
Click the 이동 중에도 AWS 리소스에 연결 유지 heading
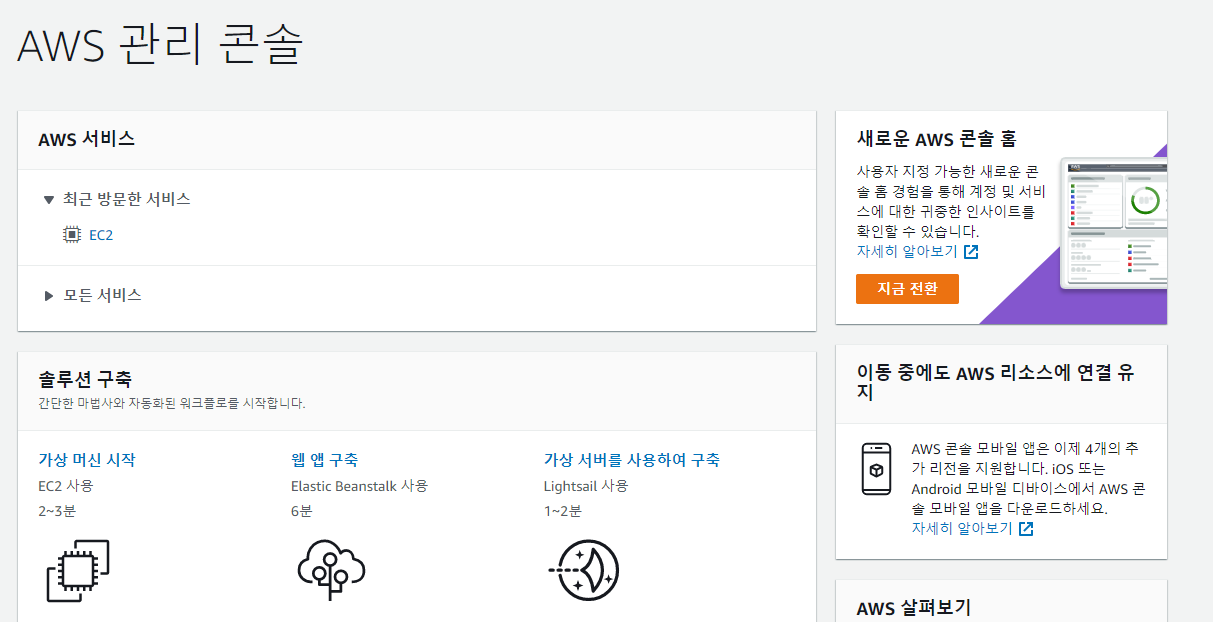[x=997, y=382]
